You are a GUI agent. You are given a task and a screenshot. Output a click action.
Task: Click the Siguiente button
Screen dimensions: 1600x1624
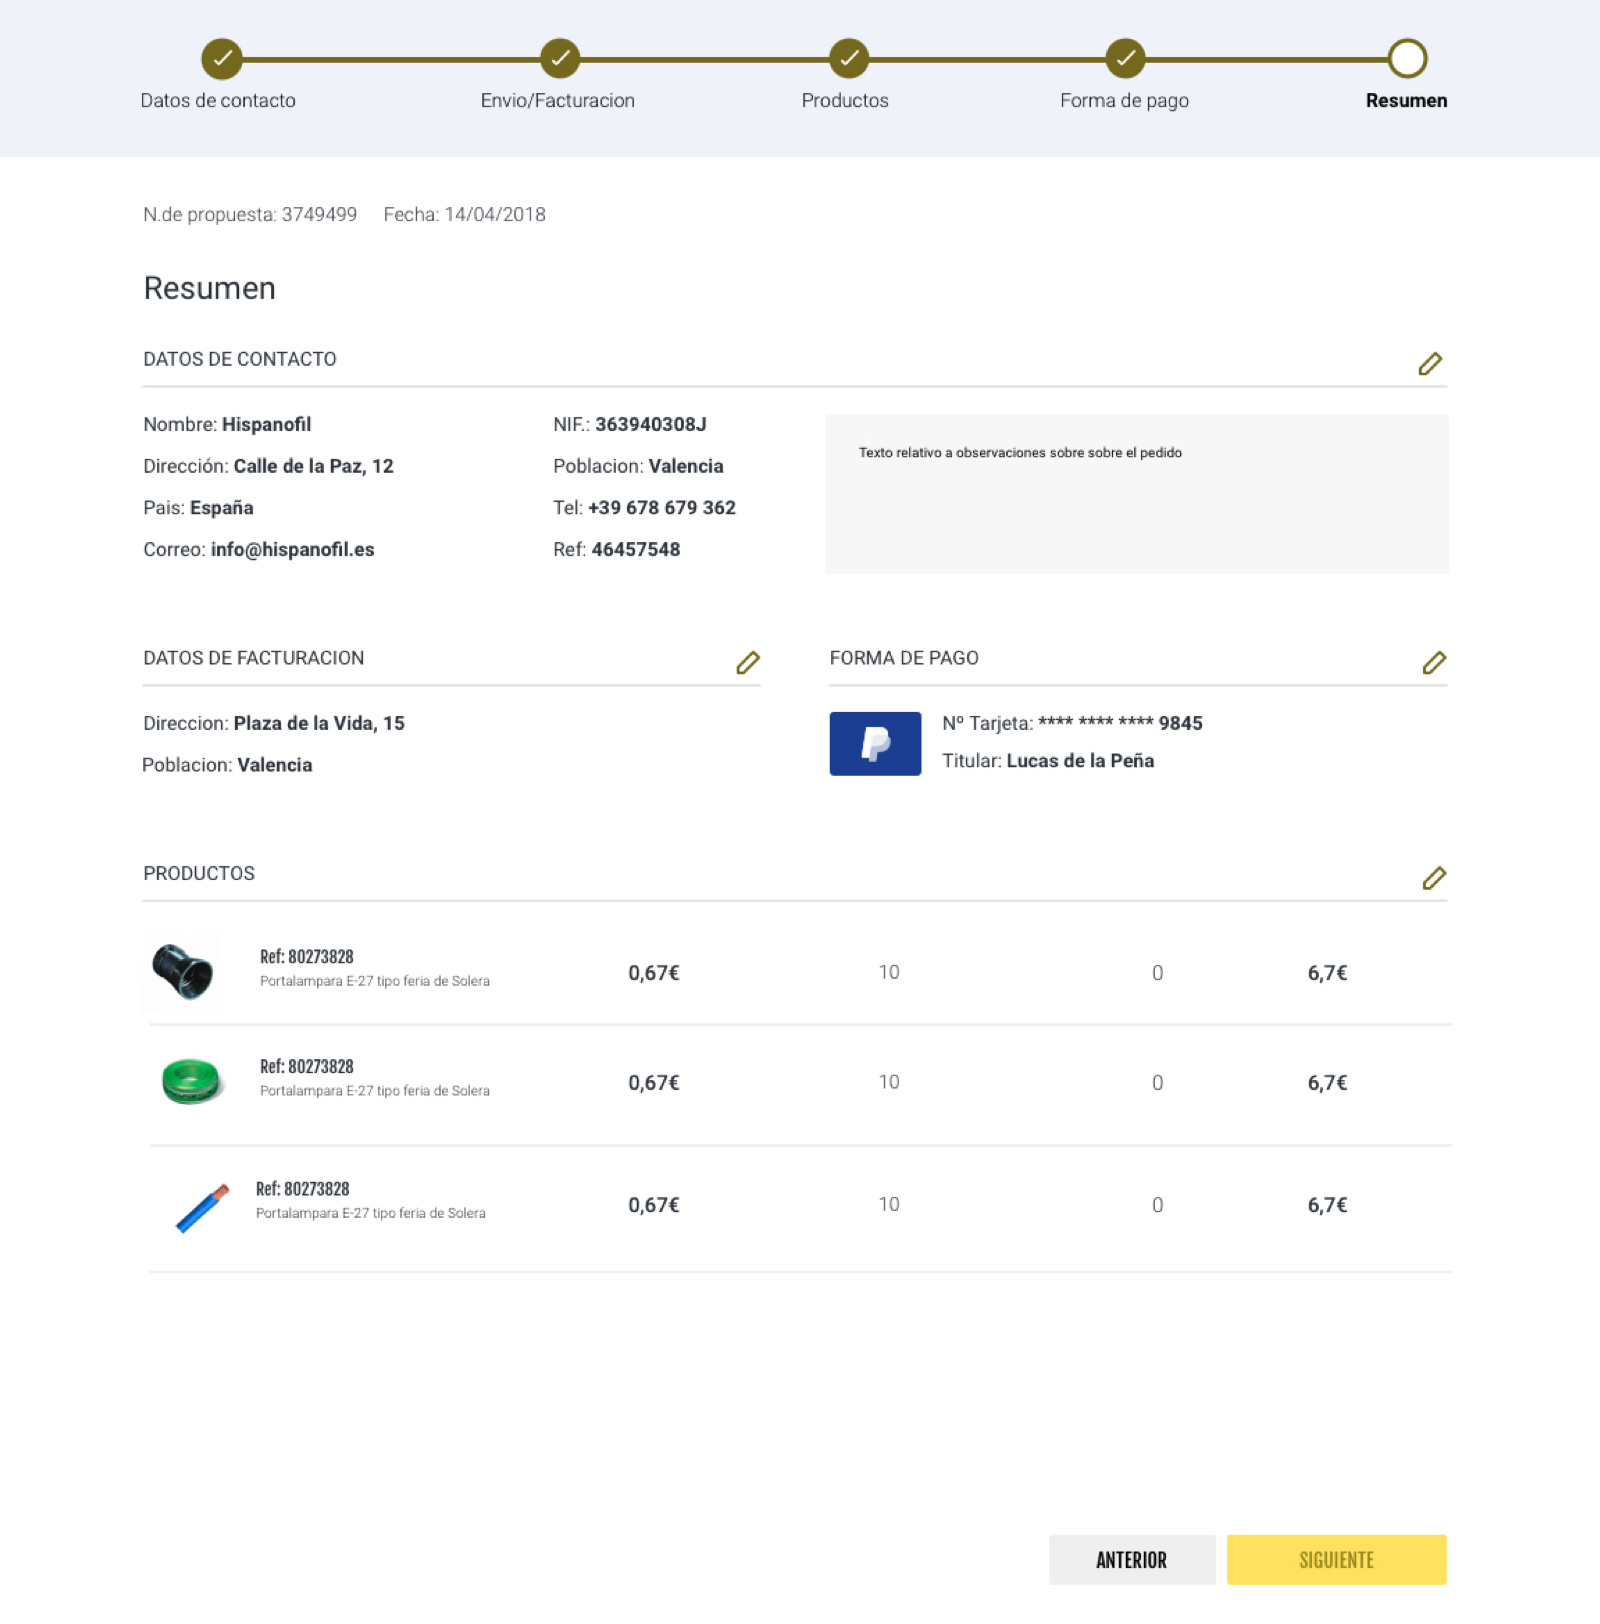[x=1337, y=1559]
